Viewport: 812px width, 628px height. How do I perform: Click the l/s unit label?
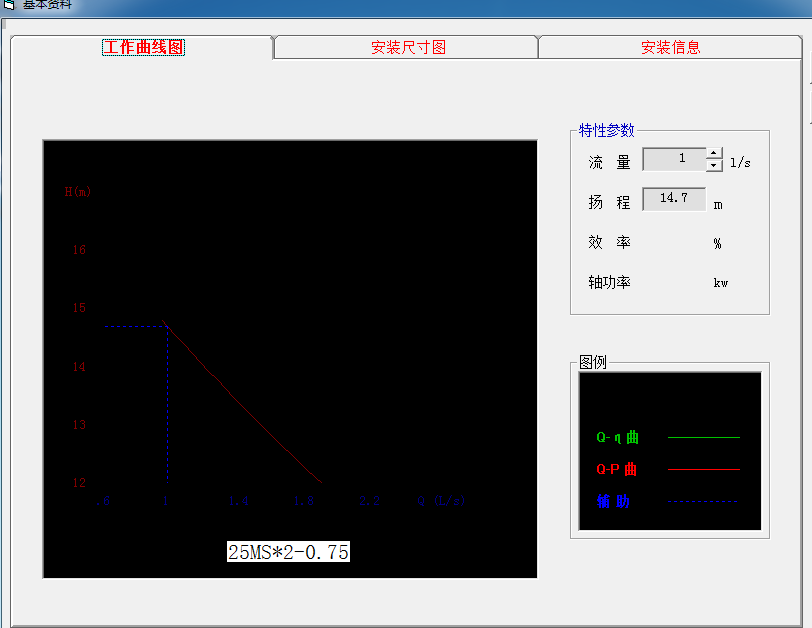pos(740,163)
